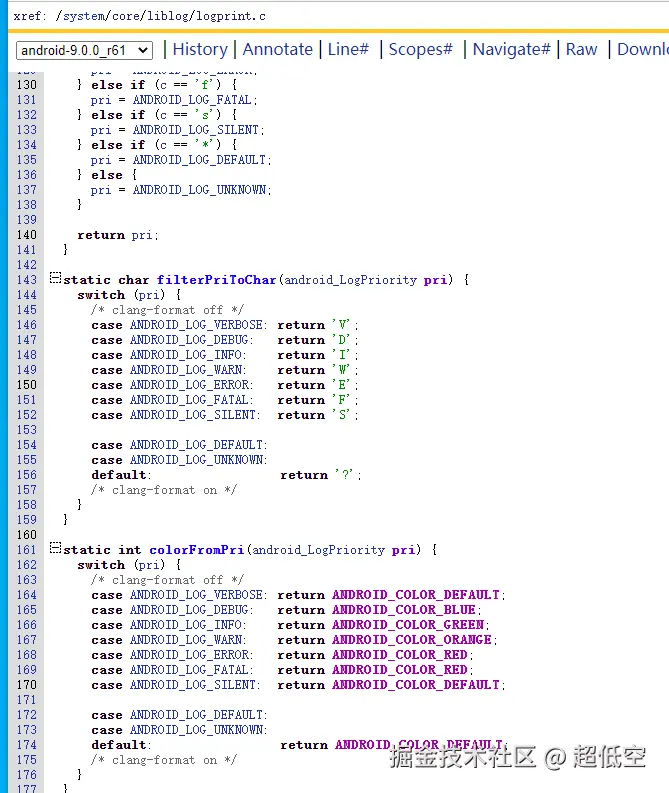The height and width of the screenshot is (793, 669).
Task: Click the filterPriToChar function name
Action: (x=216, y=280)
